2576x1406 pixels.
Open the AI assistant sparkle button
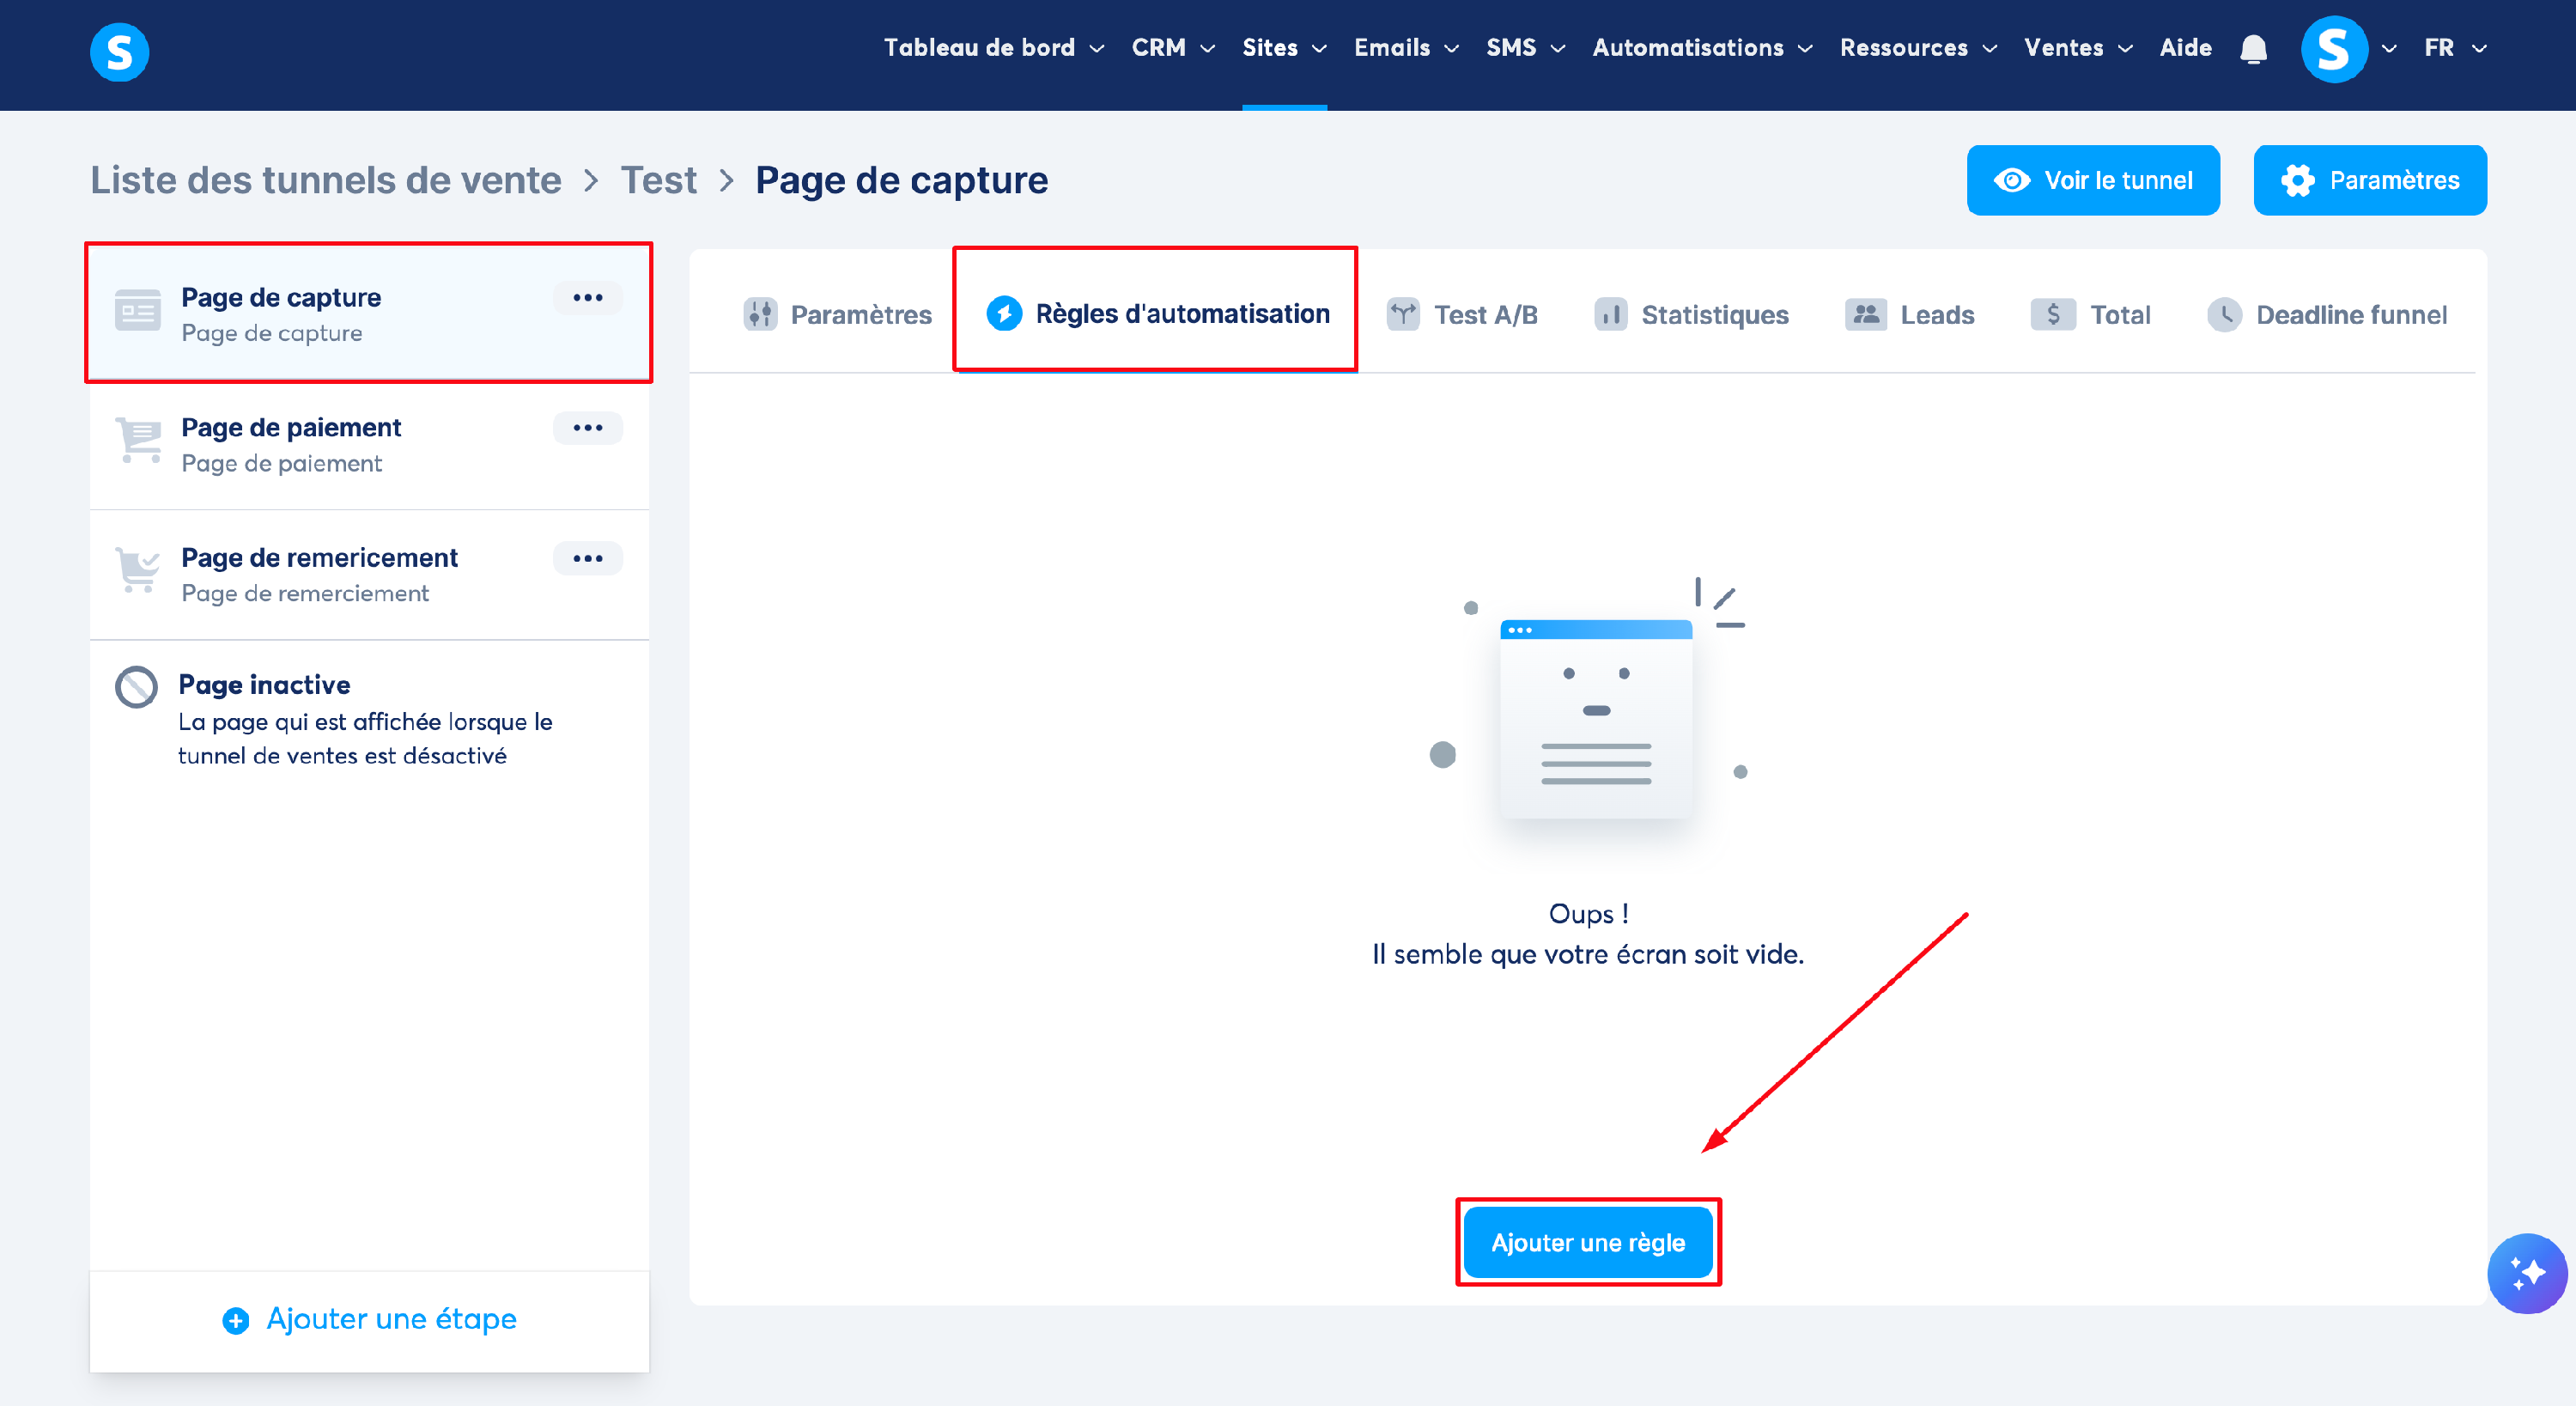coord(2526,1273)
